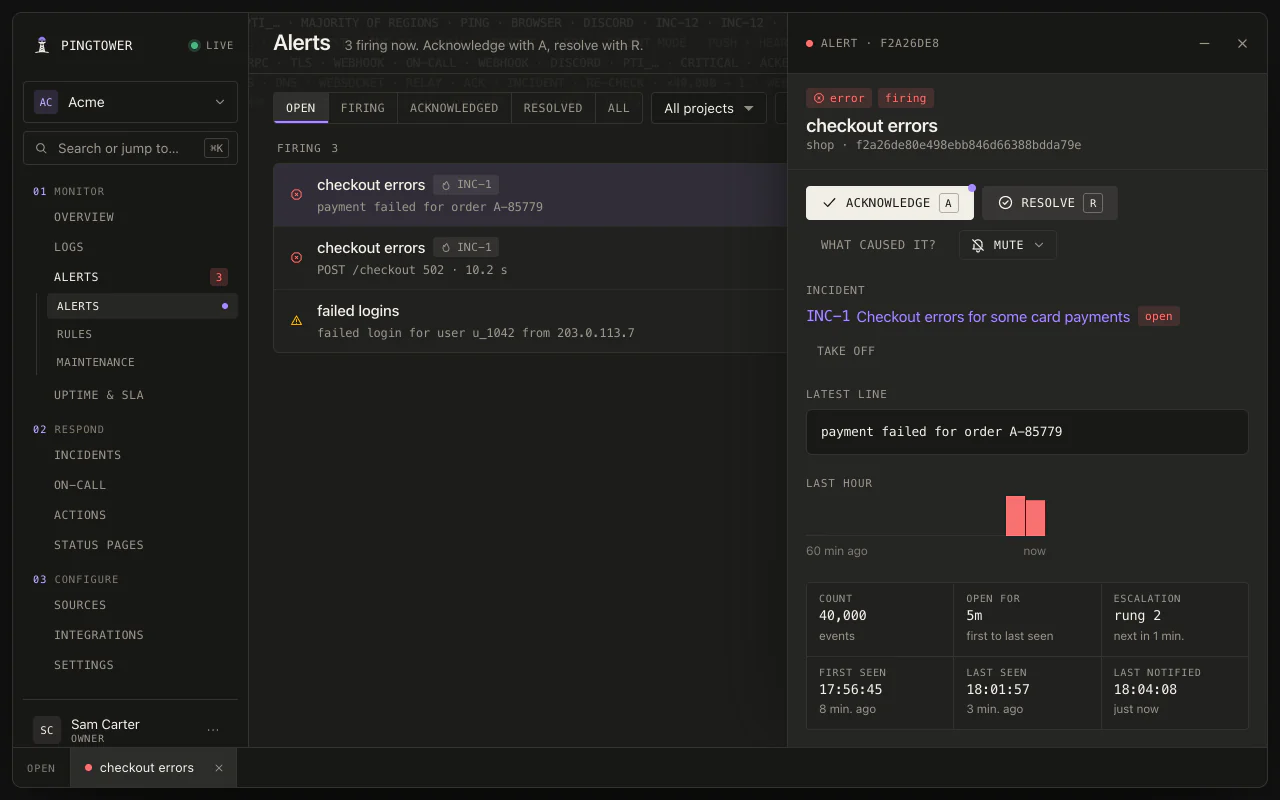Open the All projects dropdown
Image resolution: width=1280 pixels, height=800 pixels.
tap(709, 108)
